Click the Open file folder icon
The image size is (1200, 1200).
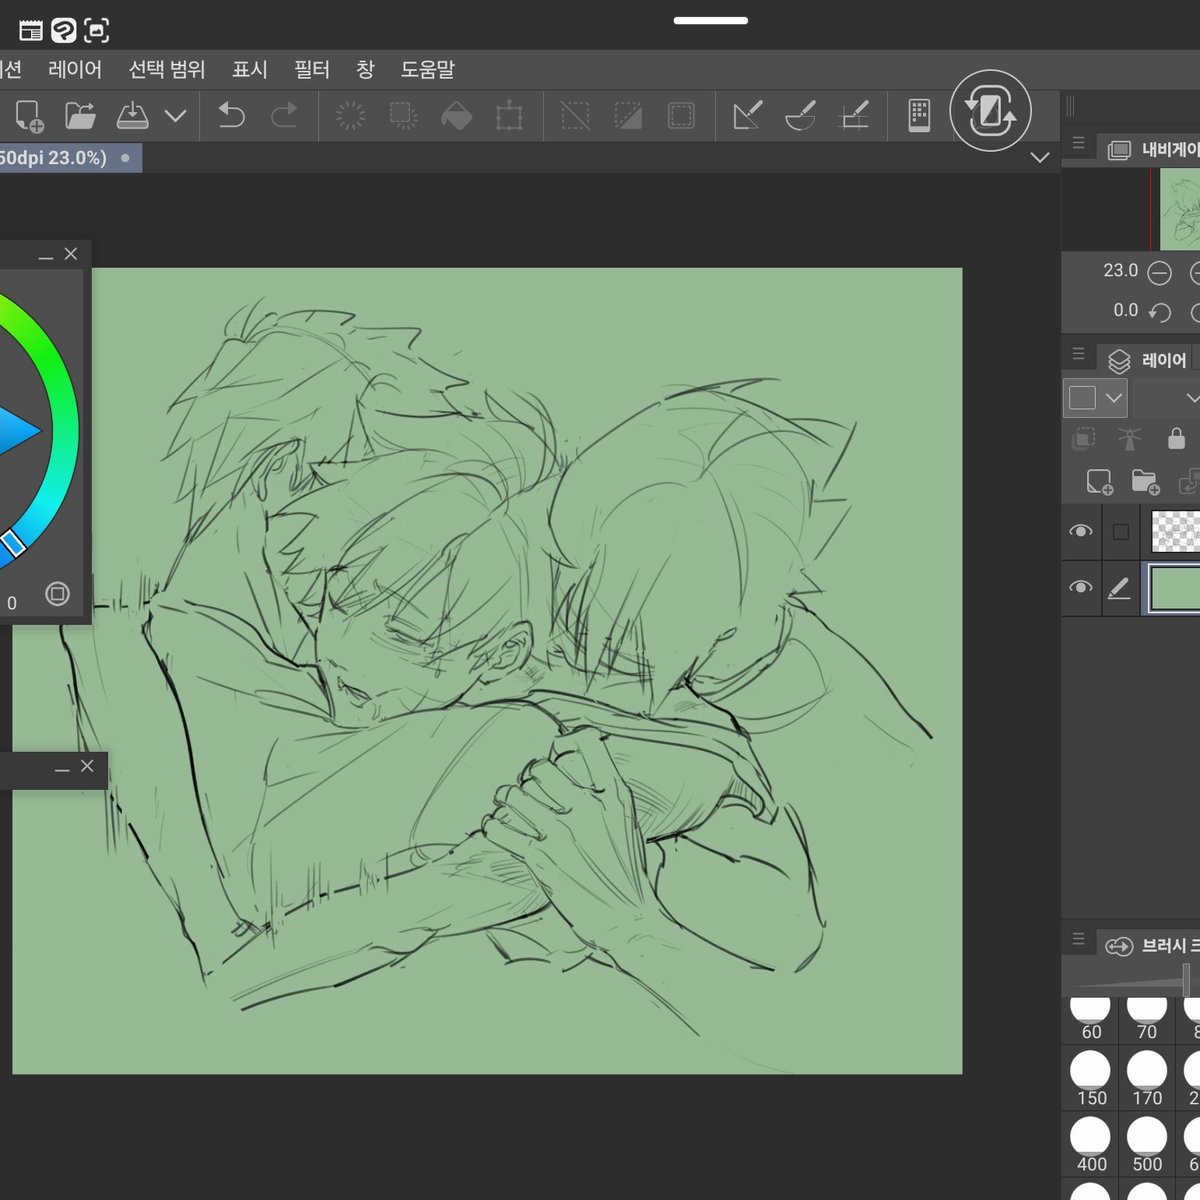click(80, 116)
